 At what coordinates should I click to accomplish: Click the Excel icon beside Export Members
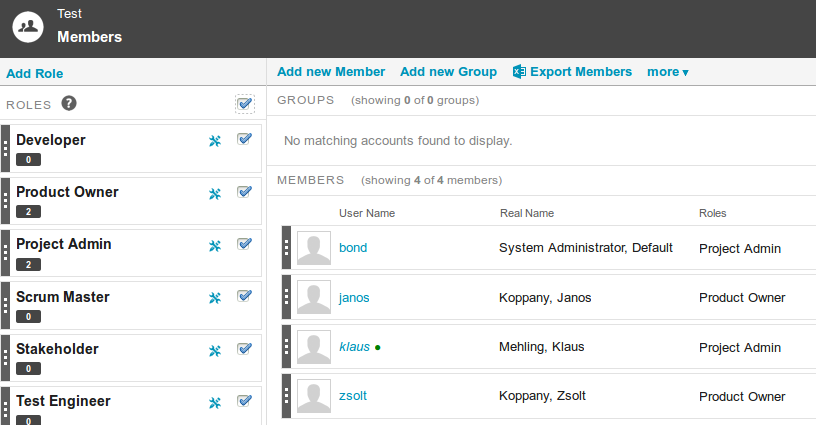[519, 72]
